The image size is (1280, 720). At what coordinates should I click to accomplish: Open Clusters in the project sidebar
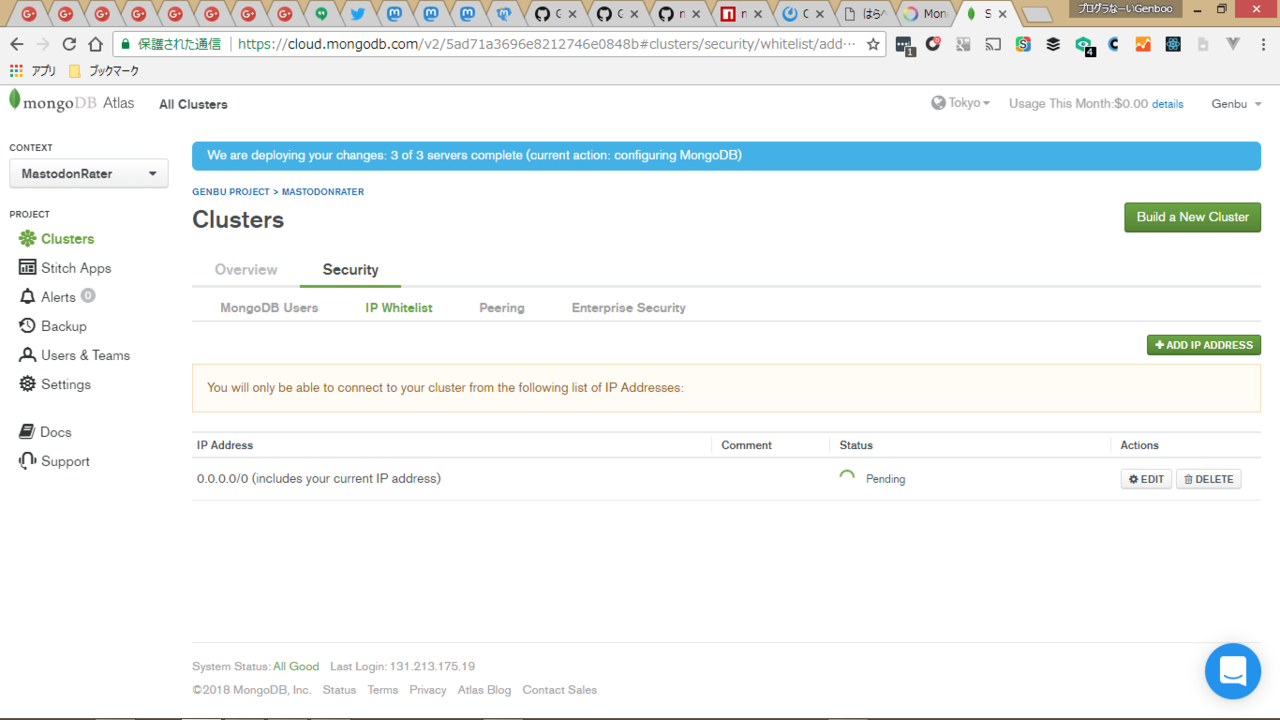pyautogui.click(x=67, y=239)
